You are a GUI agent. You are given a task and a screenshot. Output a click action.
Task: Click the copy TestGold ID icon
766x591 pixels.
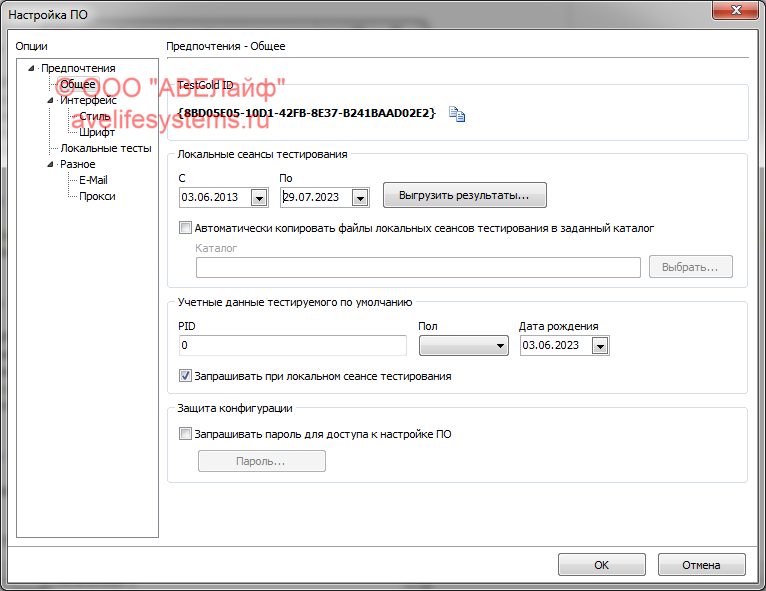[457, 114]
